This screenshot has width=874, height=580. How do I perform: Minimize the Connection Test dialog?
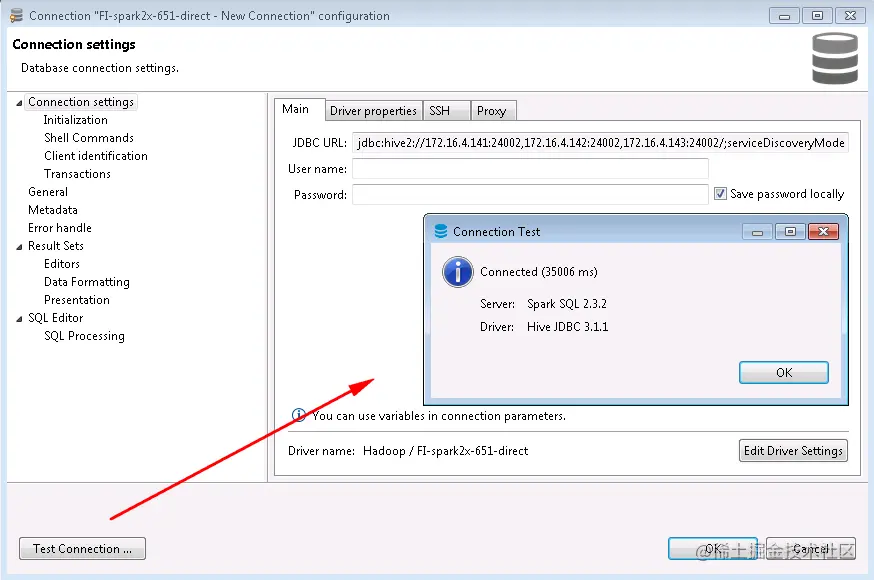(757, 231)
